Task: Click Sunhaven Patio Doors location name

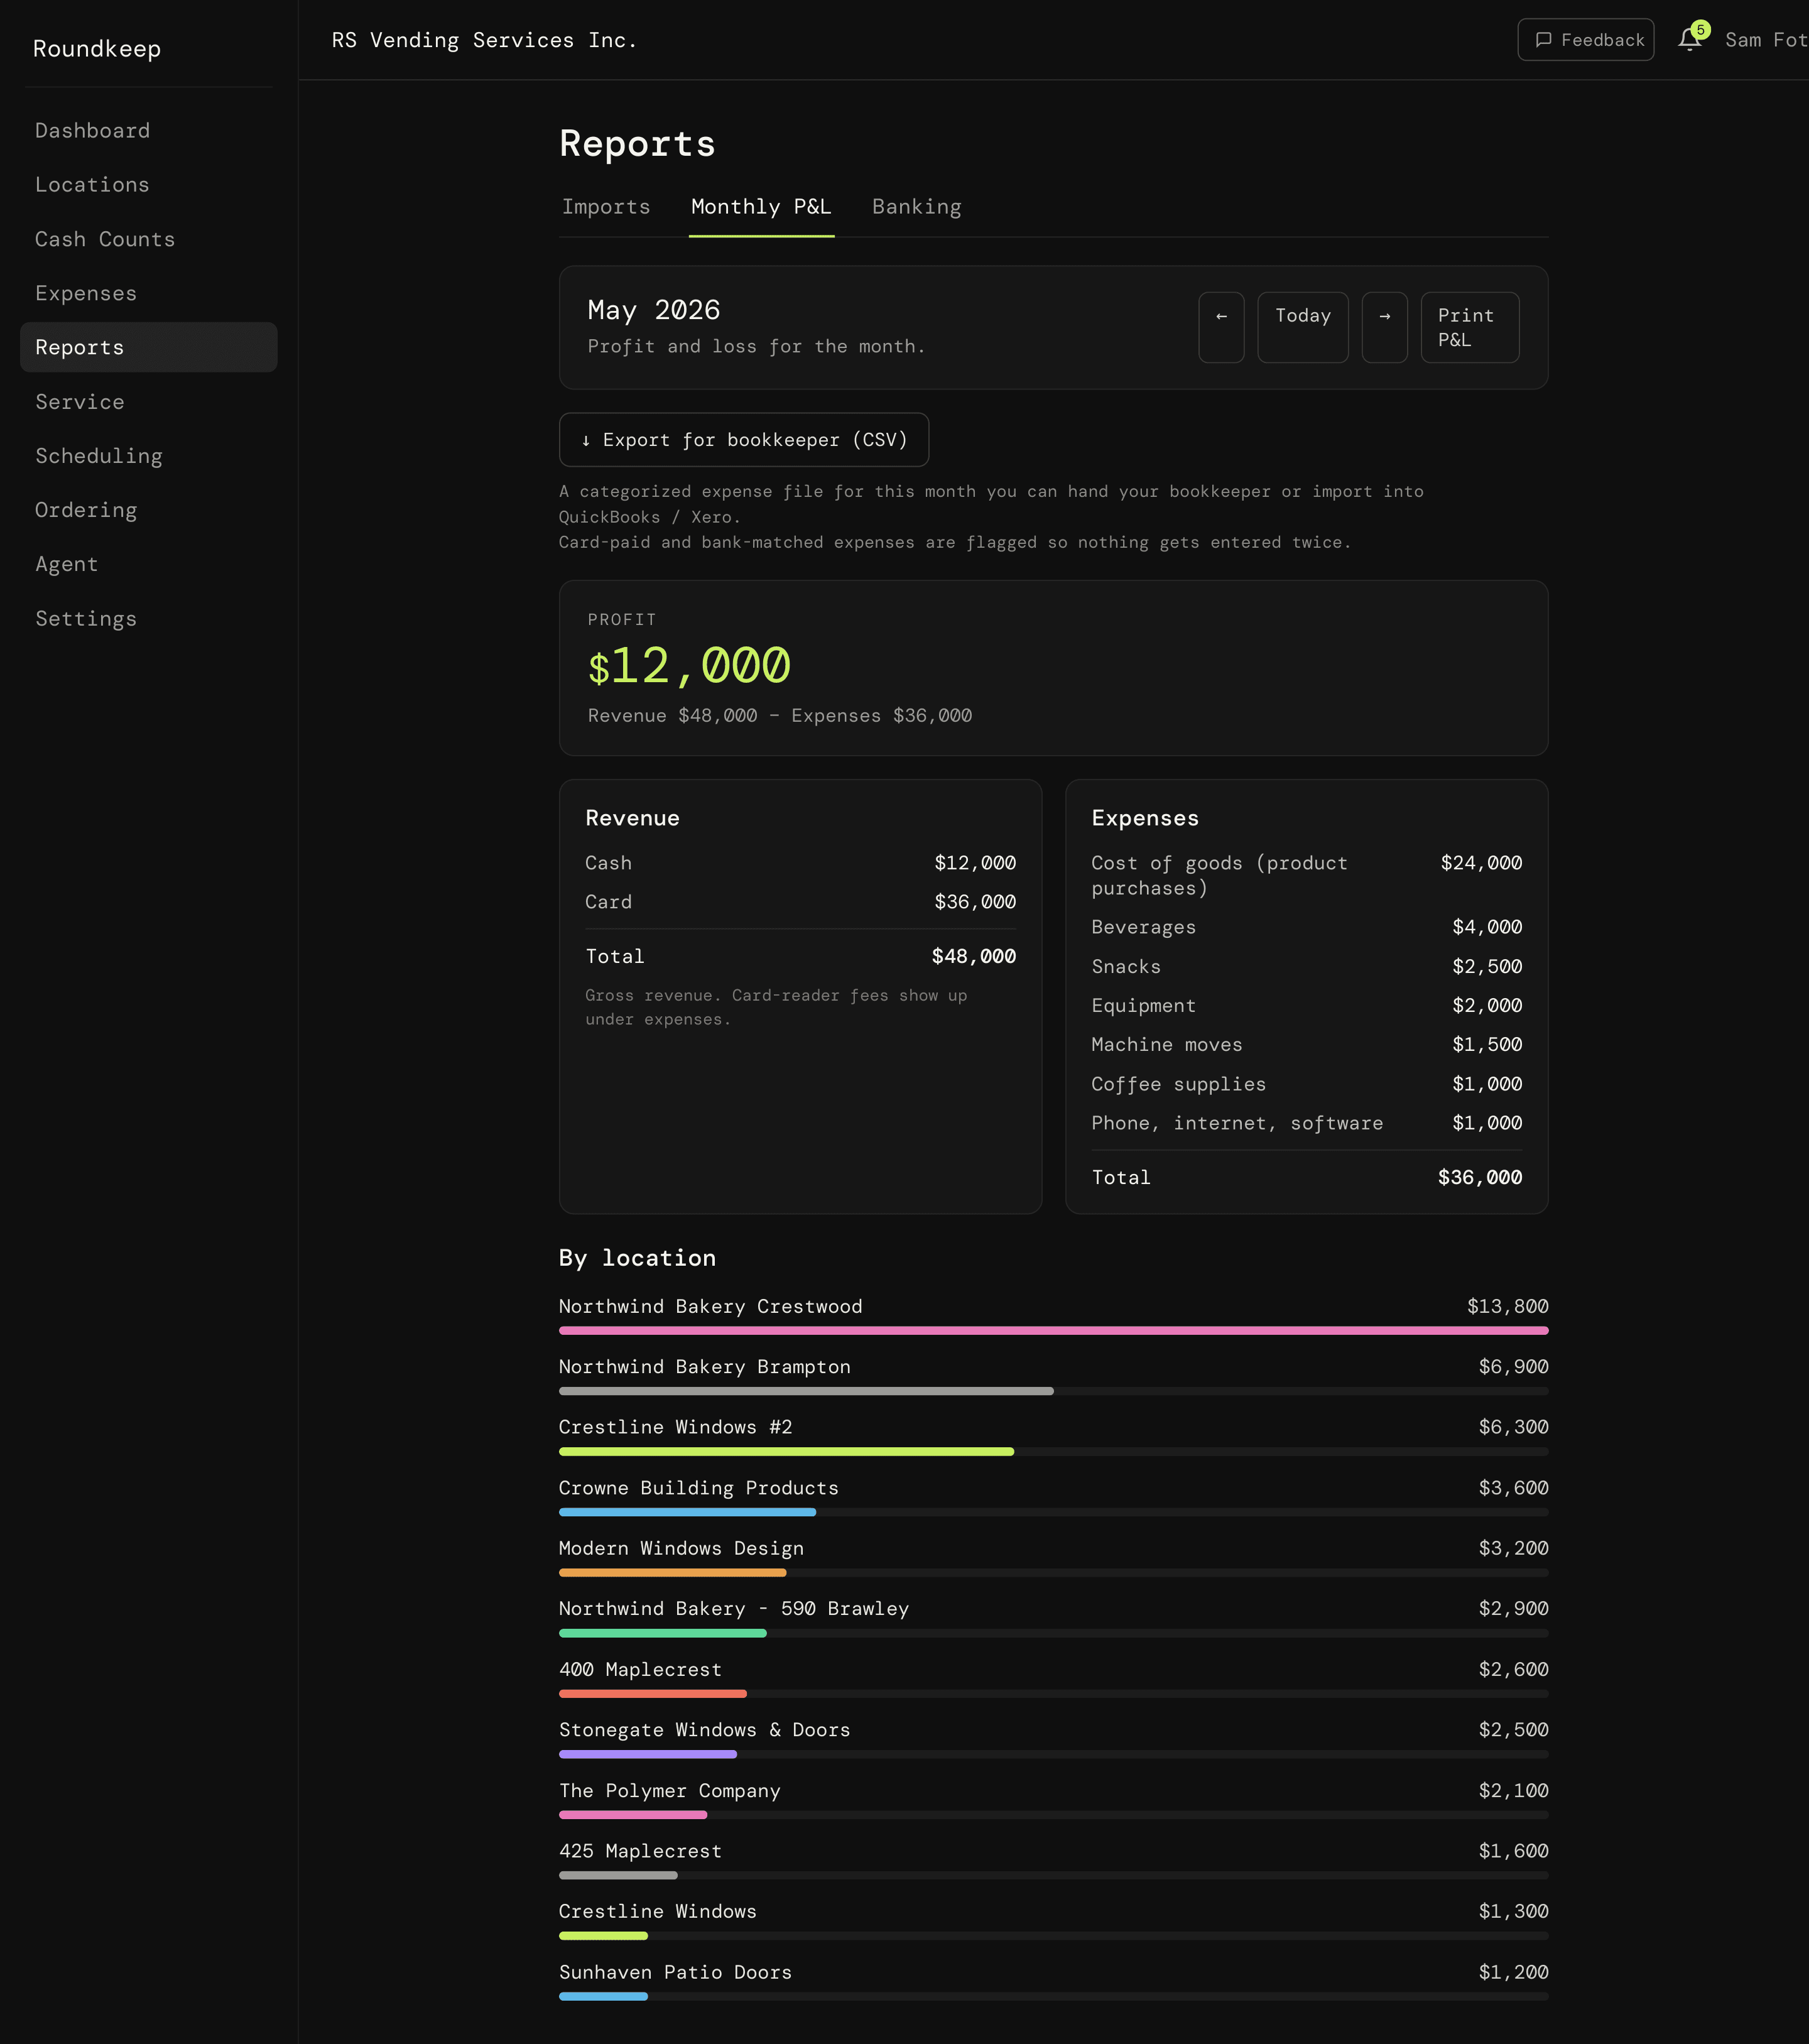Action: [675, 1972]
